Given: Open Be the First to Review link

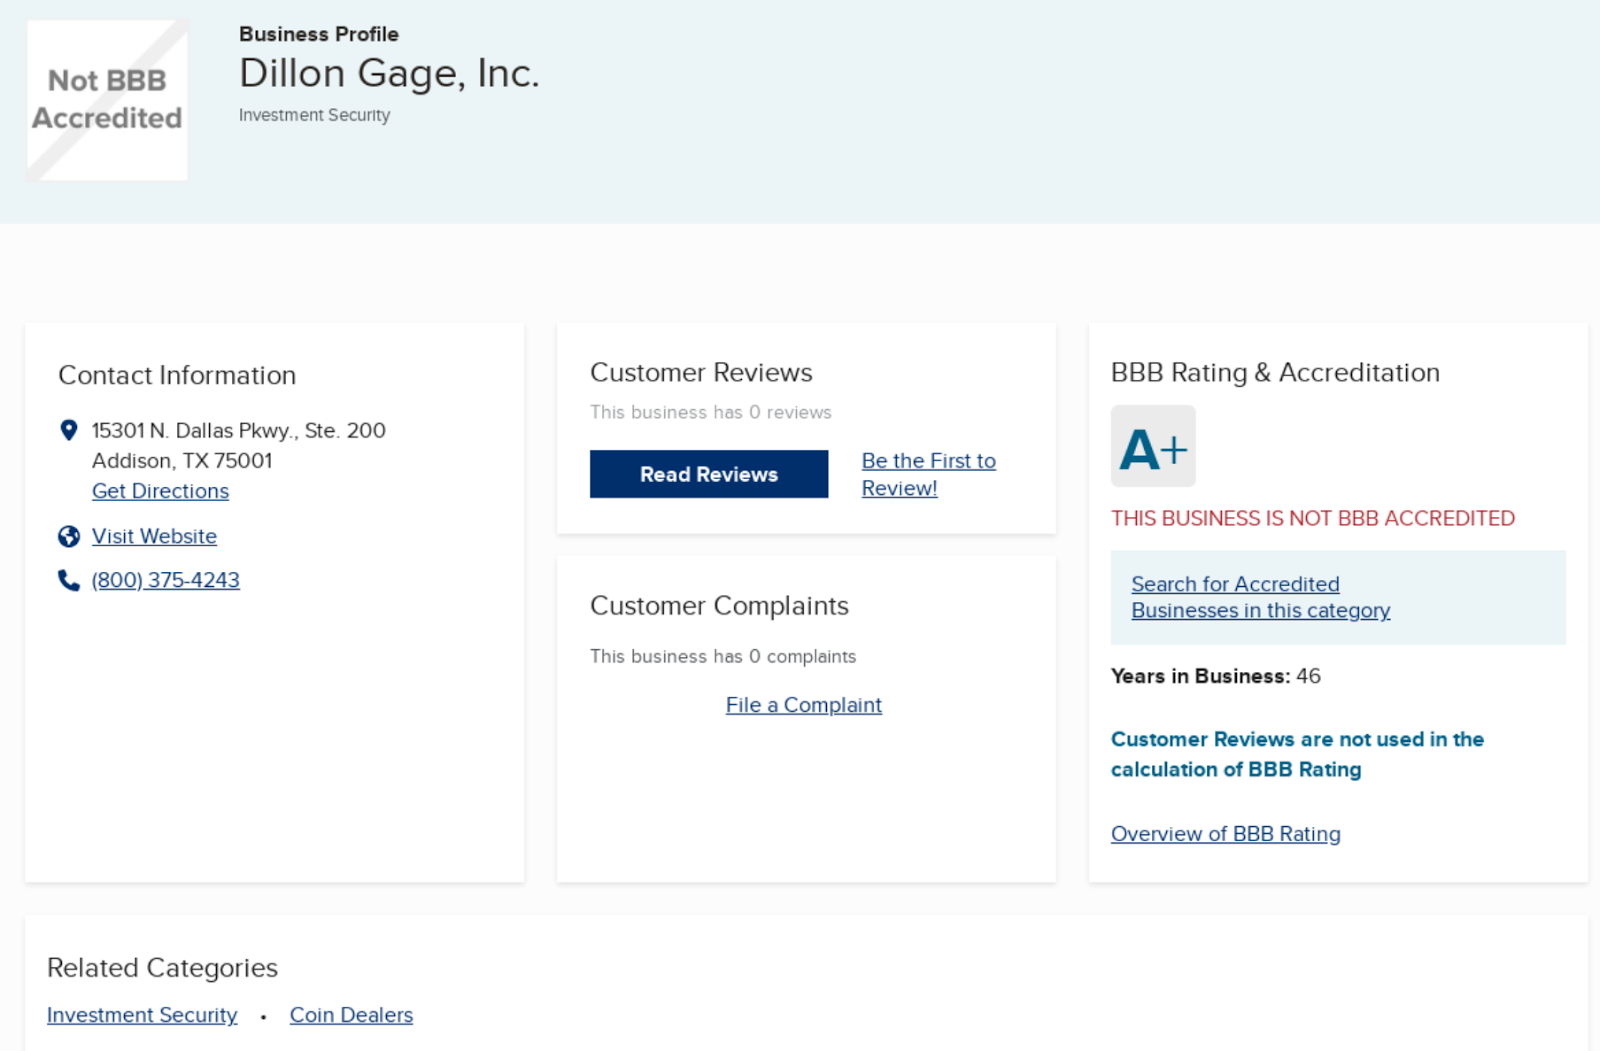Looking at the screenshot, I should [x=929, y=474].
